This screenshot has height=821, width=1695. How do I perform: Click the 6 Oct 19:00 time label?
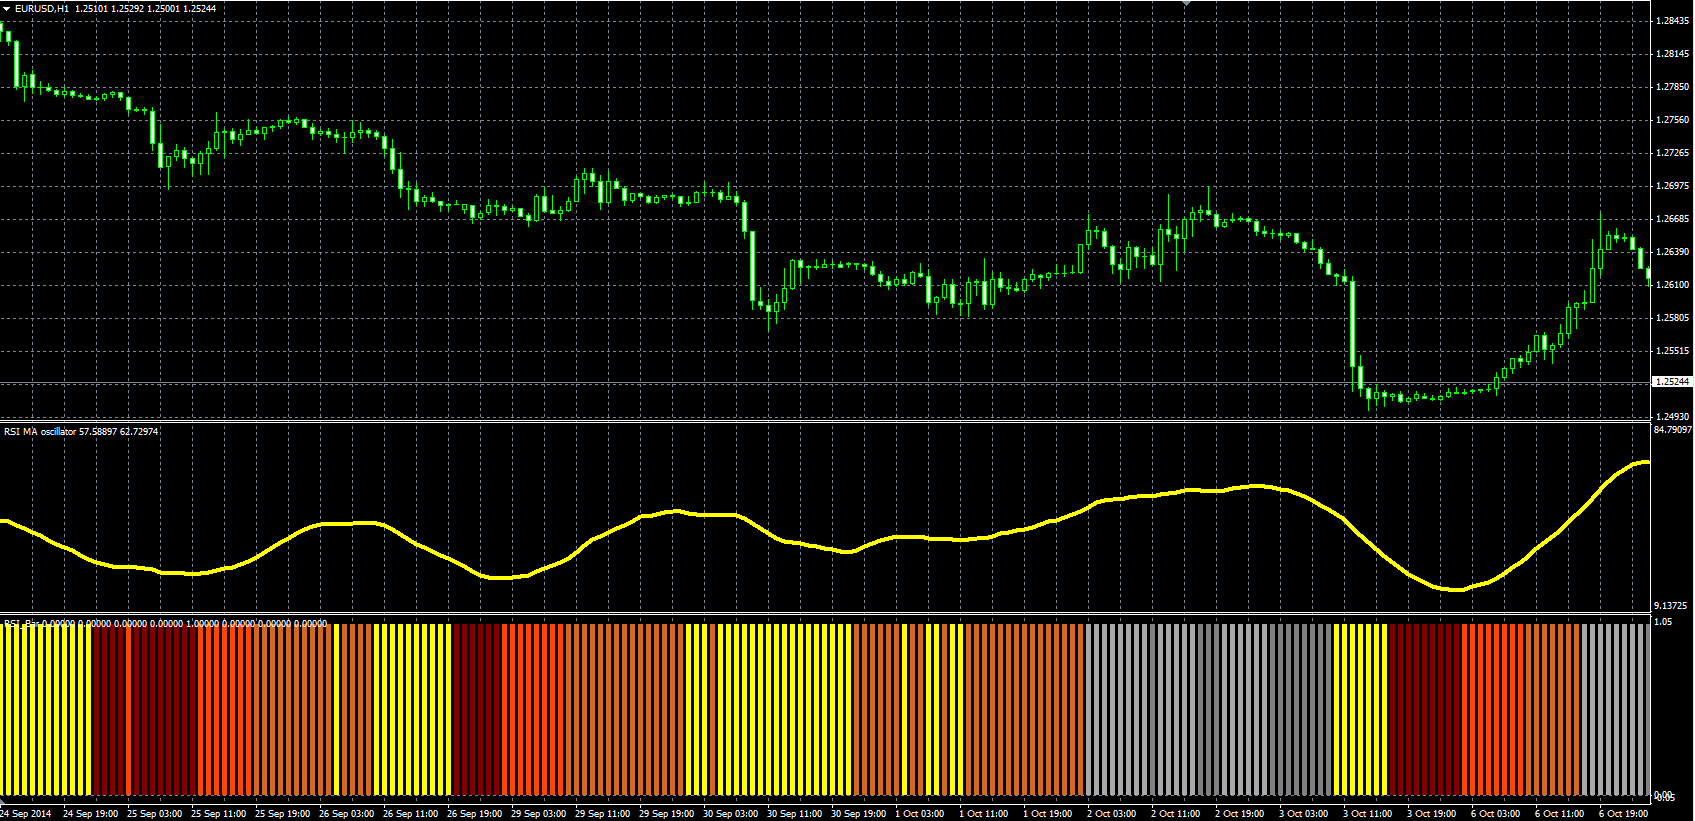[1624, 813]
